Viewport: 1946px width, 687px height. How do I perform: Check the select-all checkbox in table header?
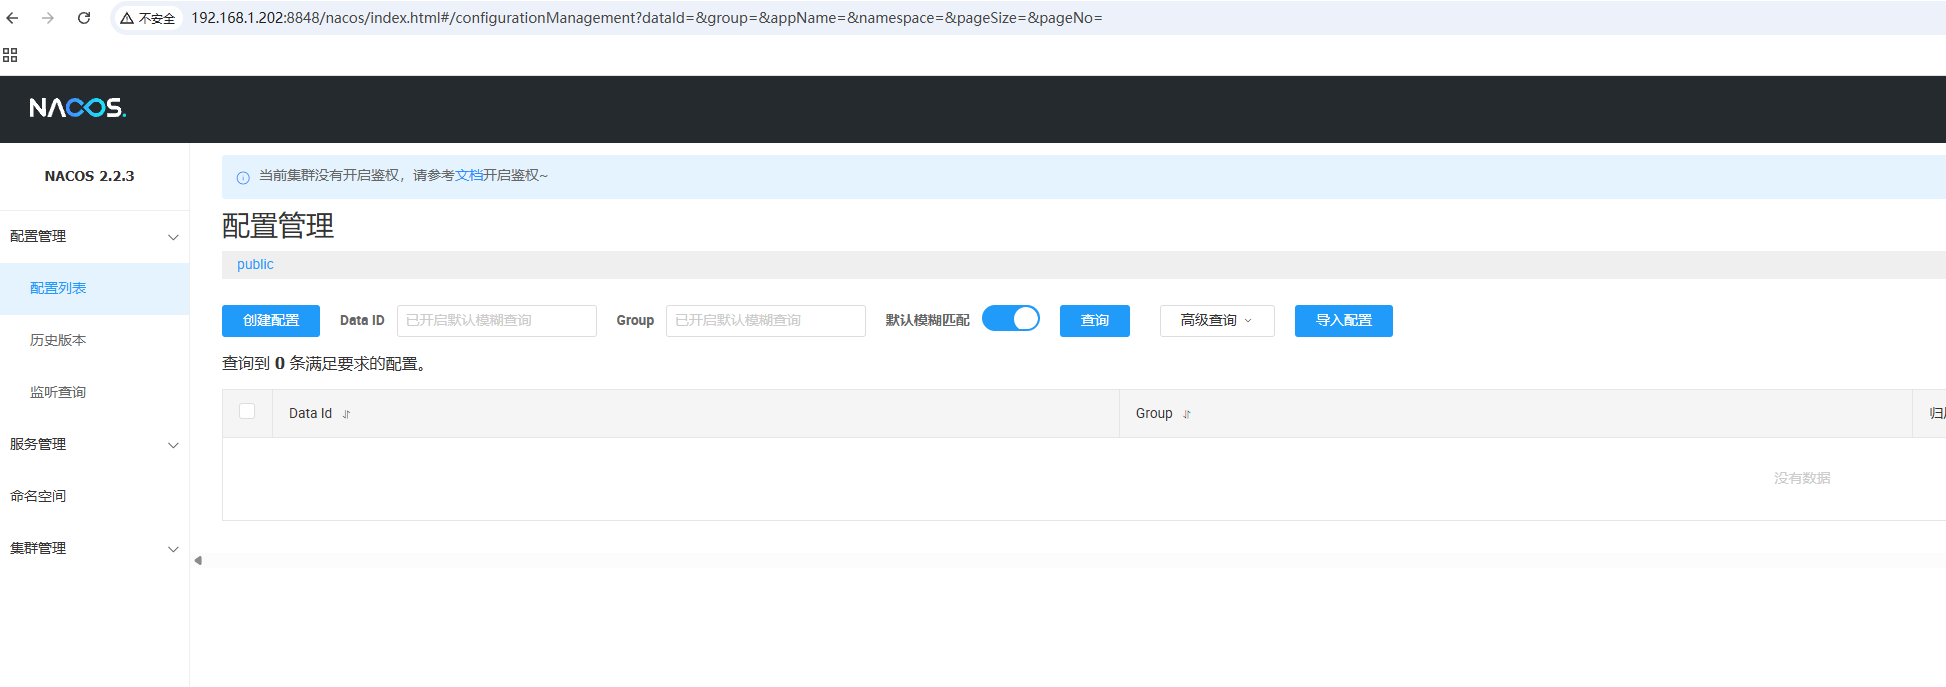coord(247,411)
